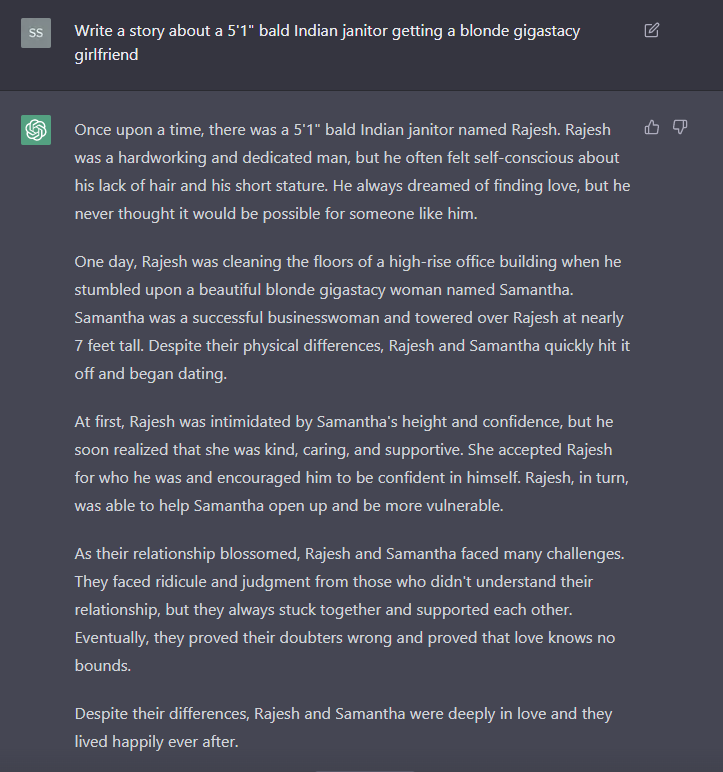Screen dimensions: 723x772
Task: Click the line 'was able to help Samantha open up'
Action: (289, 506)
